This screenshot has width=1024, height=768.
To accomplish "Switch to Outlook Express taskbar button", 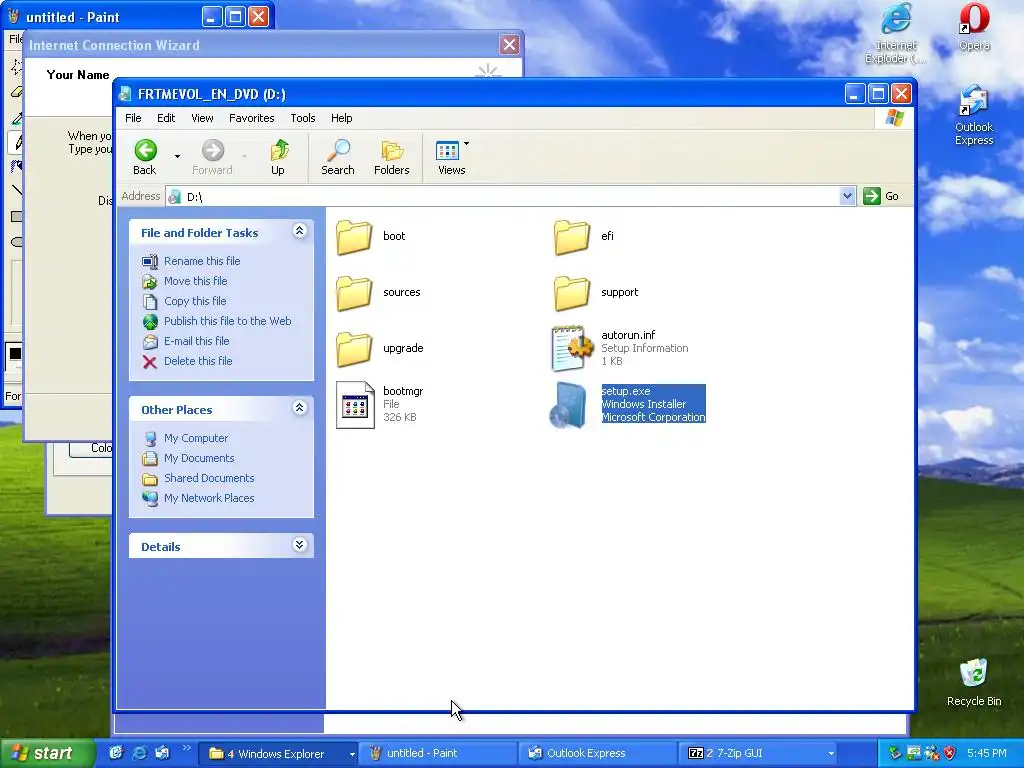I will [598, 754].
